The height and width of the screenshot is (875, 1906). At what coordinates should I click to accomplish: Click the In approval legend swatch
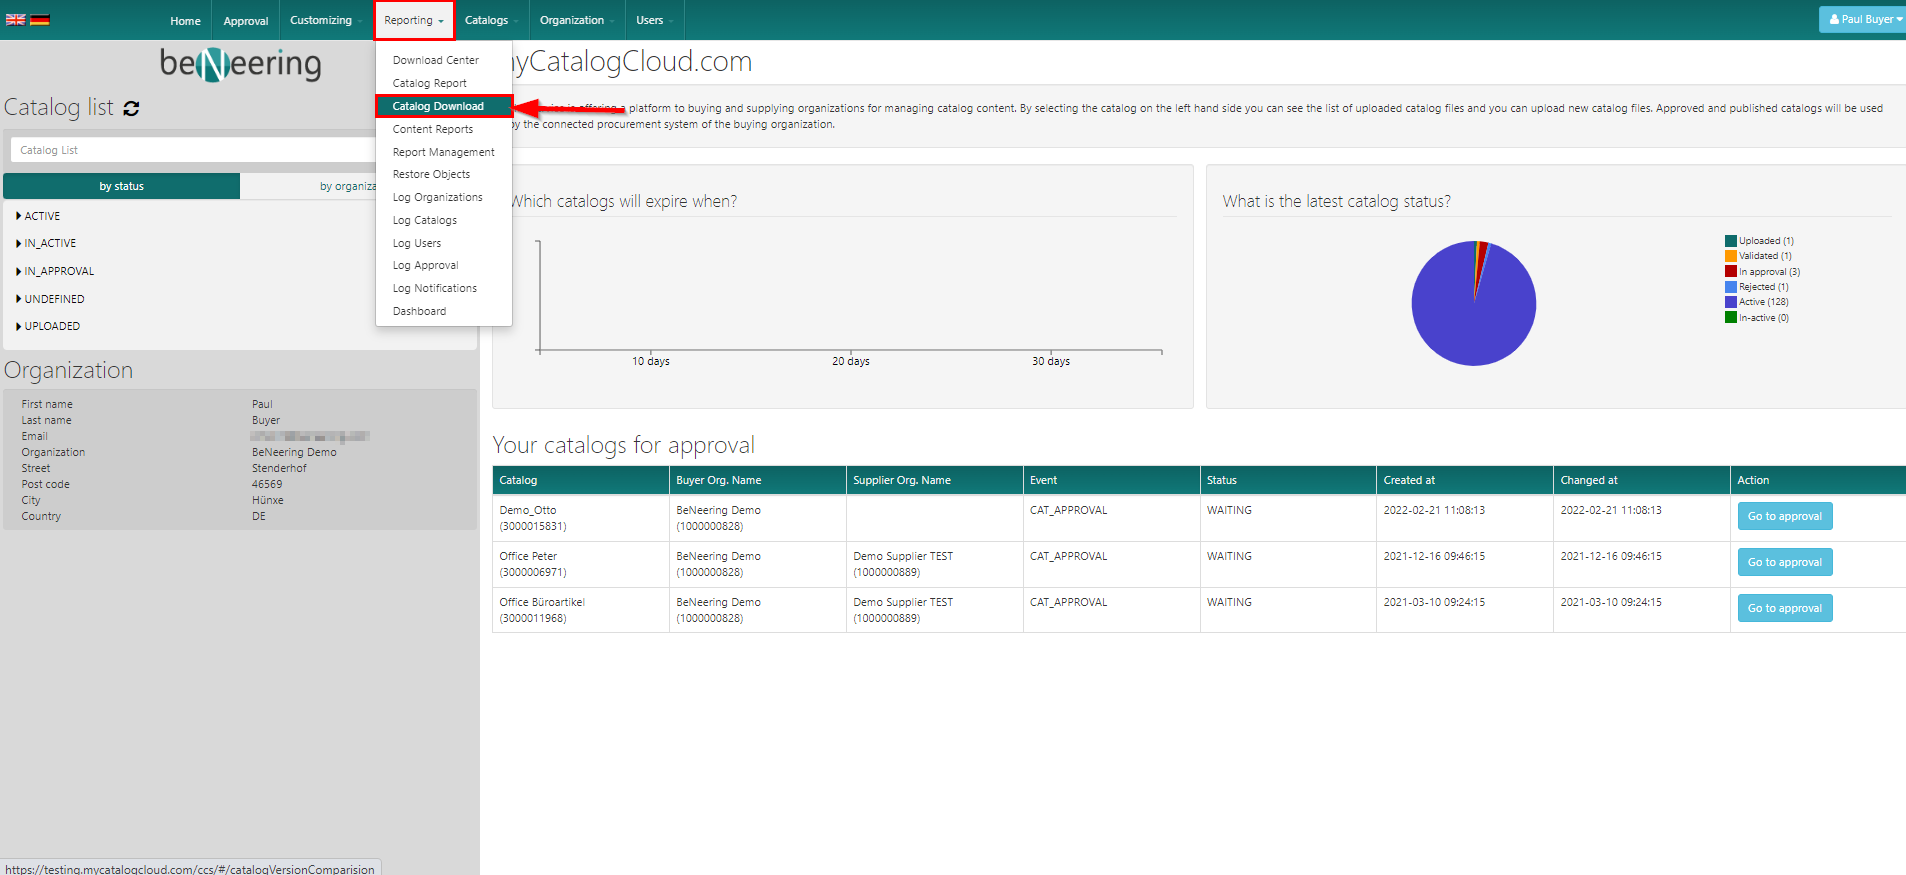tap(1730, 272)
